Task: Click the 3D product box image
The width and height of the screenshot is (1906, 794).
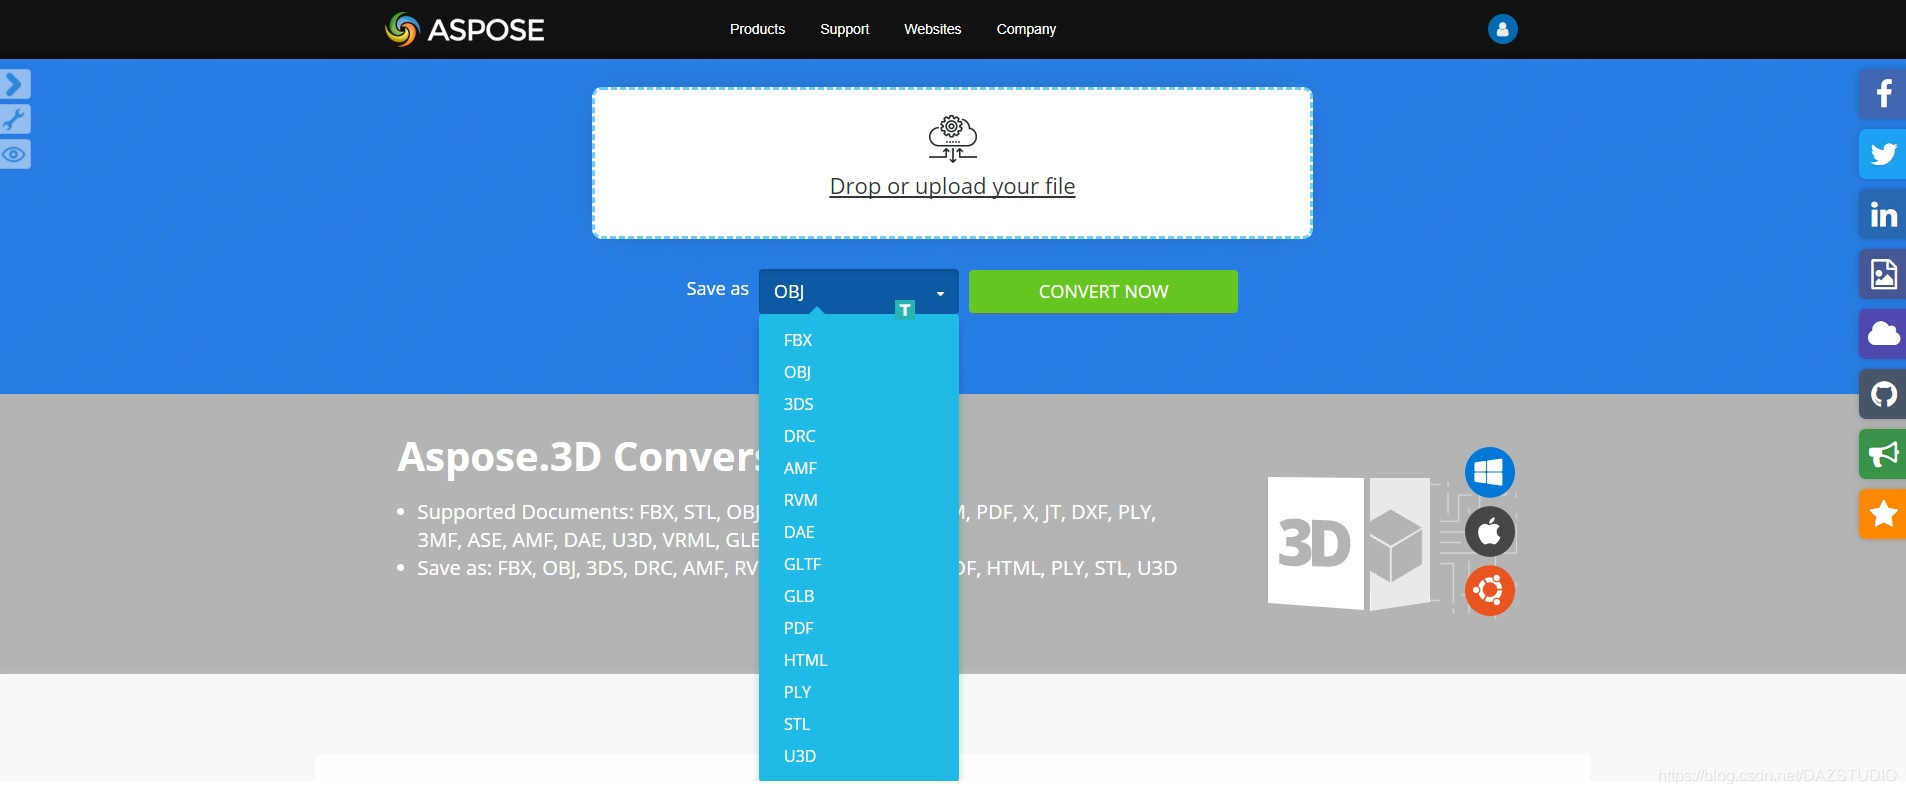Action: (x=1350, y=543)
